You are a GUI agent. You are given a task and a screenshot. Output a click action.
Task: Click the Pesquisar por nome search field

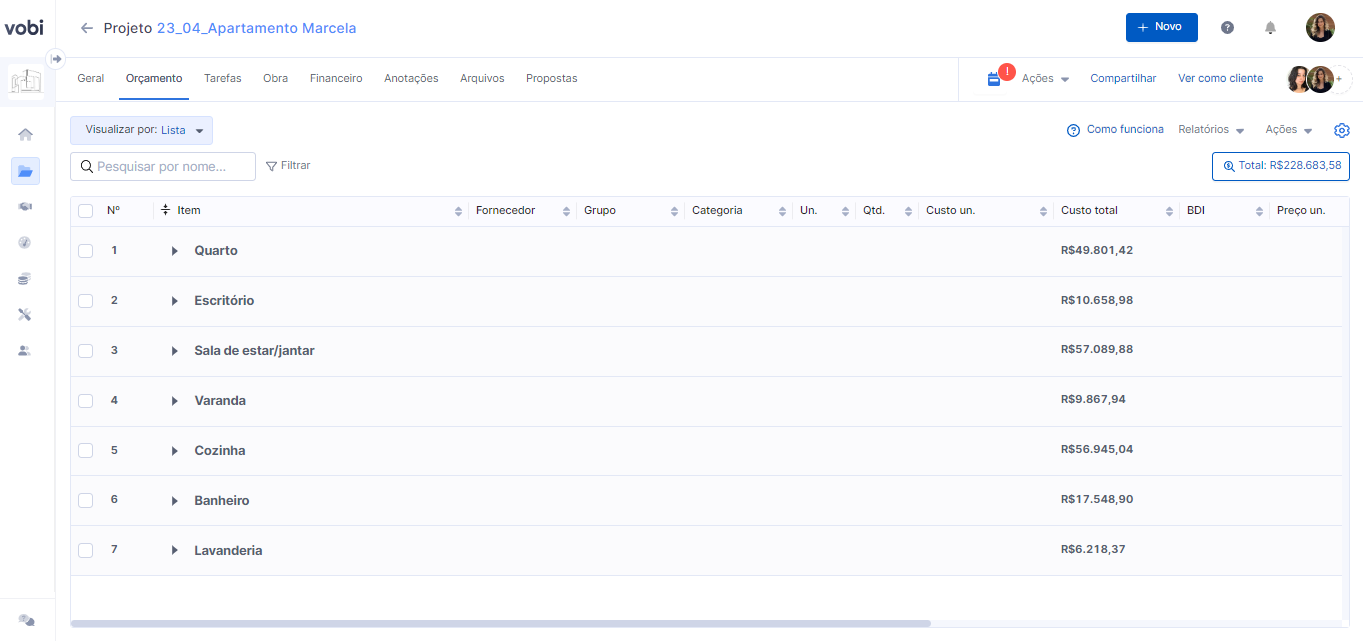tap(163, 167)
